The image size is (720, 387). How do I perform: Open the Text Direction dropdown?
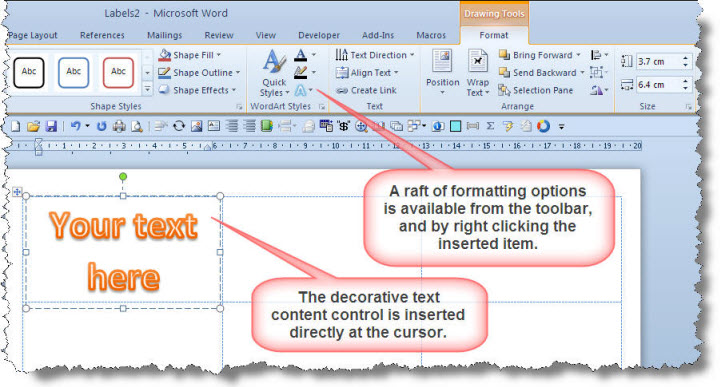[375, 55]
